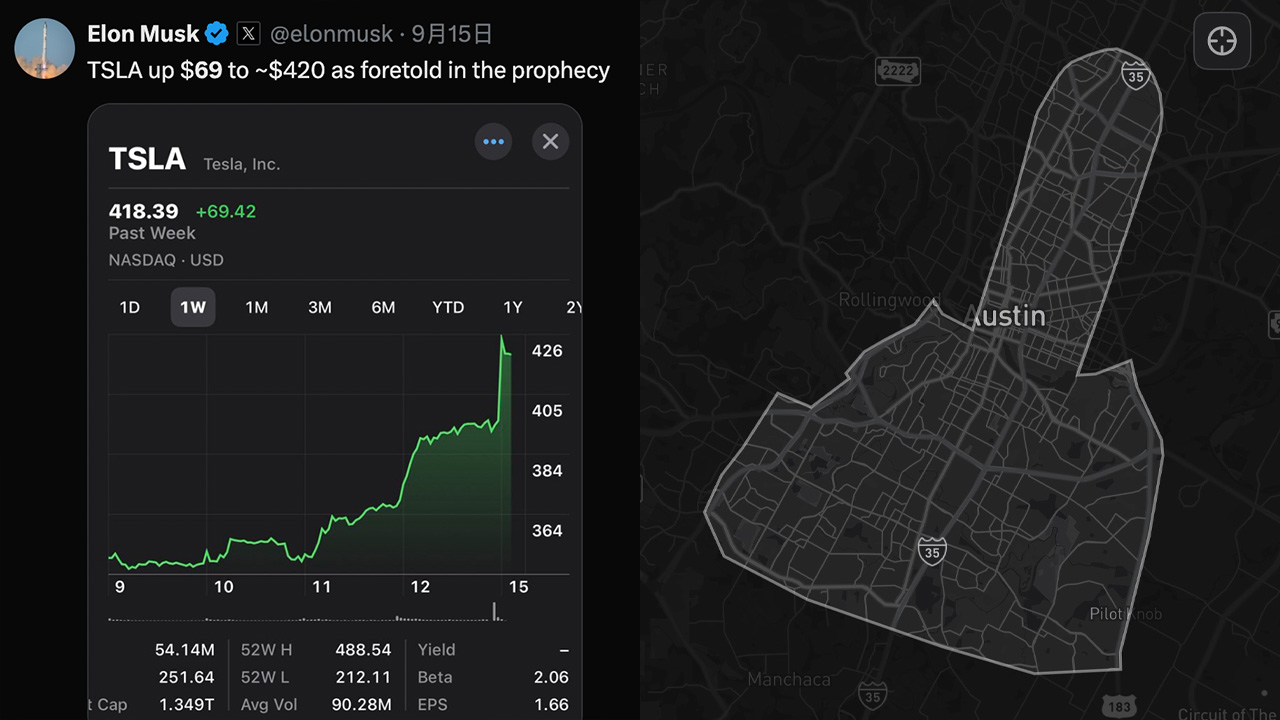The image size is (1280, 720).
Task: Click the I-35 shield inside the outlined zone
Action: point(932,550)
